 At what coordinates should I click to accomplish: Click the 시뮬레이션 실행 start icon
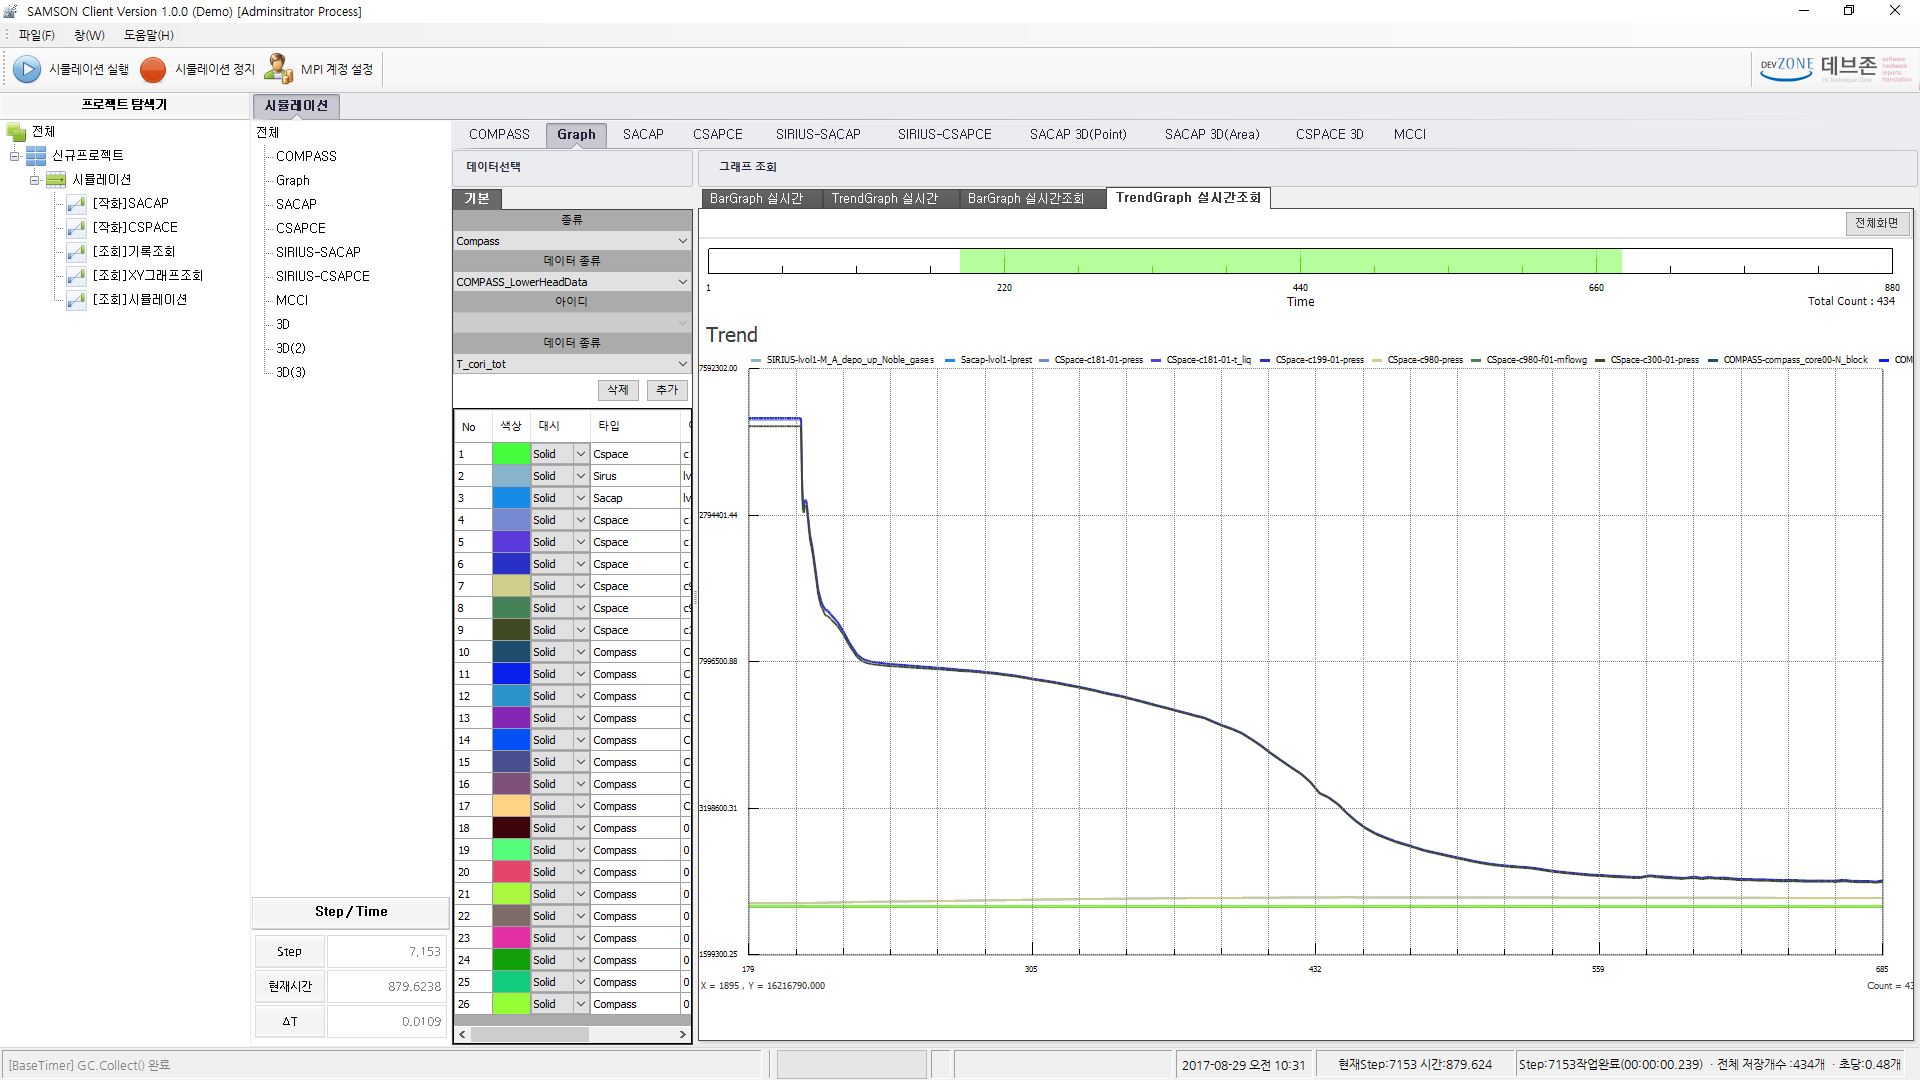click(26, 69)
